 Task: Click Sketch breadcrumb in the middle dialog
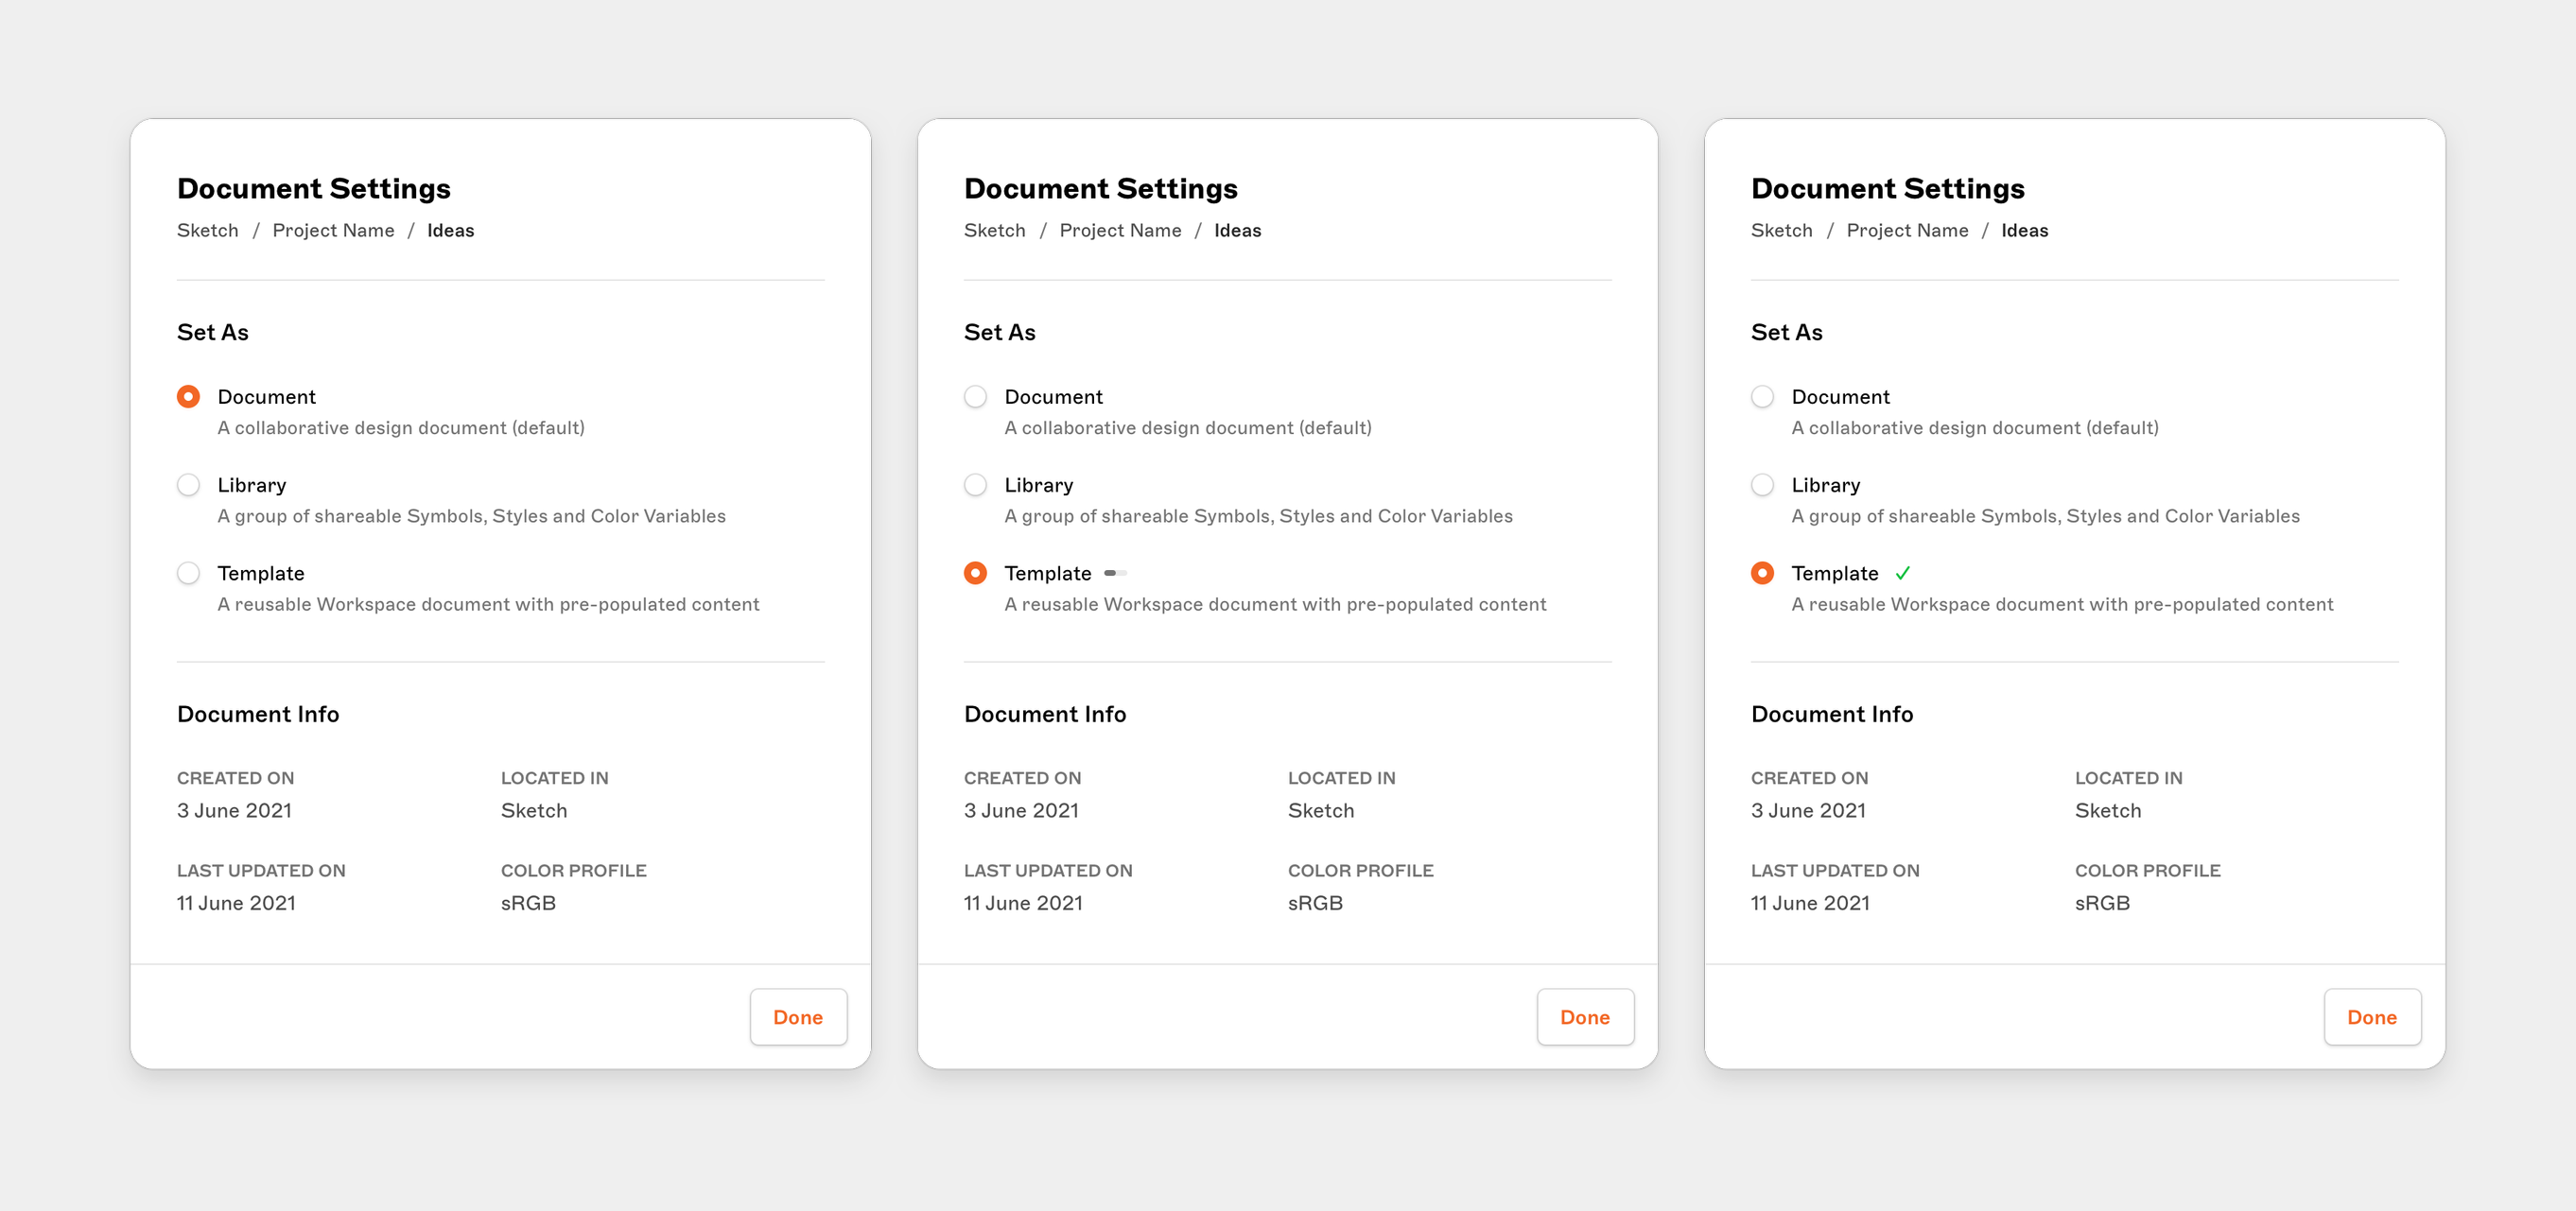tap(995, 231)
